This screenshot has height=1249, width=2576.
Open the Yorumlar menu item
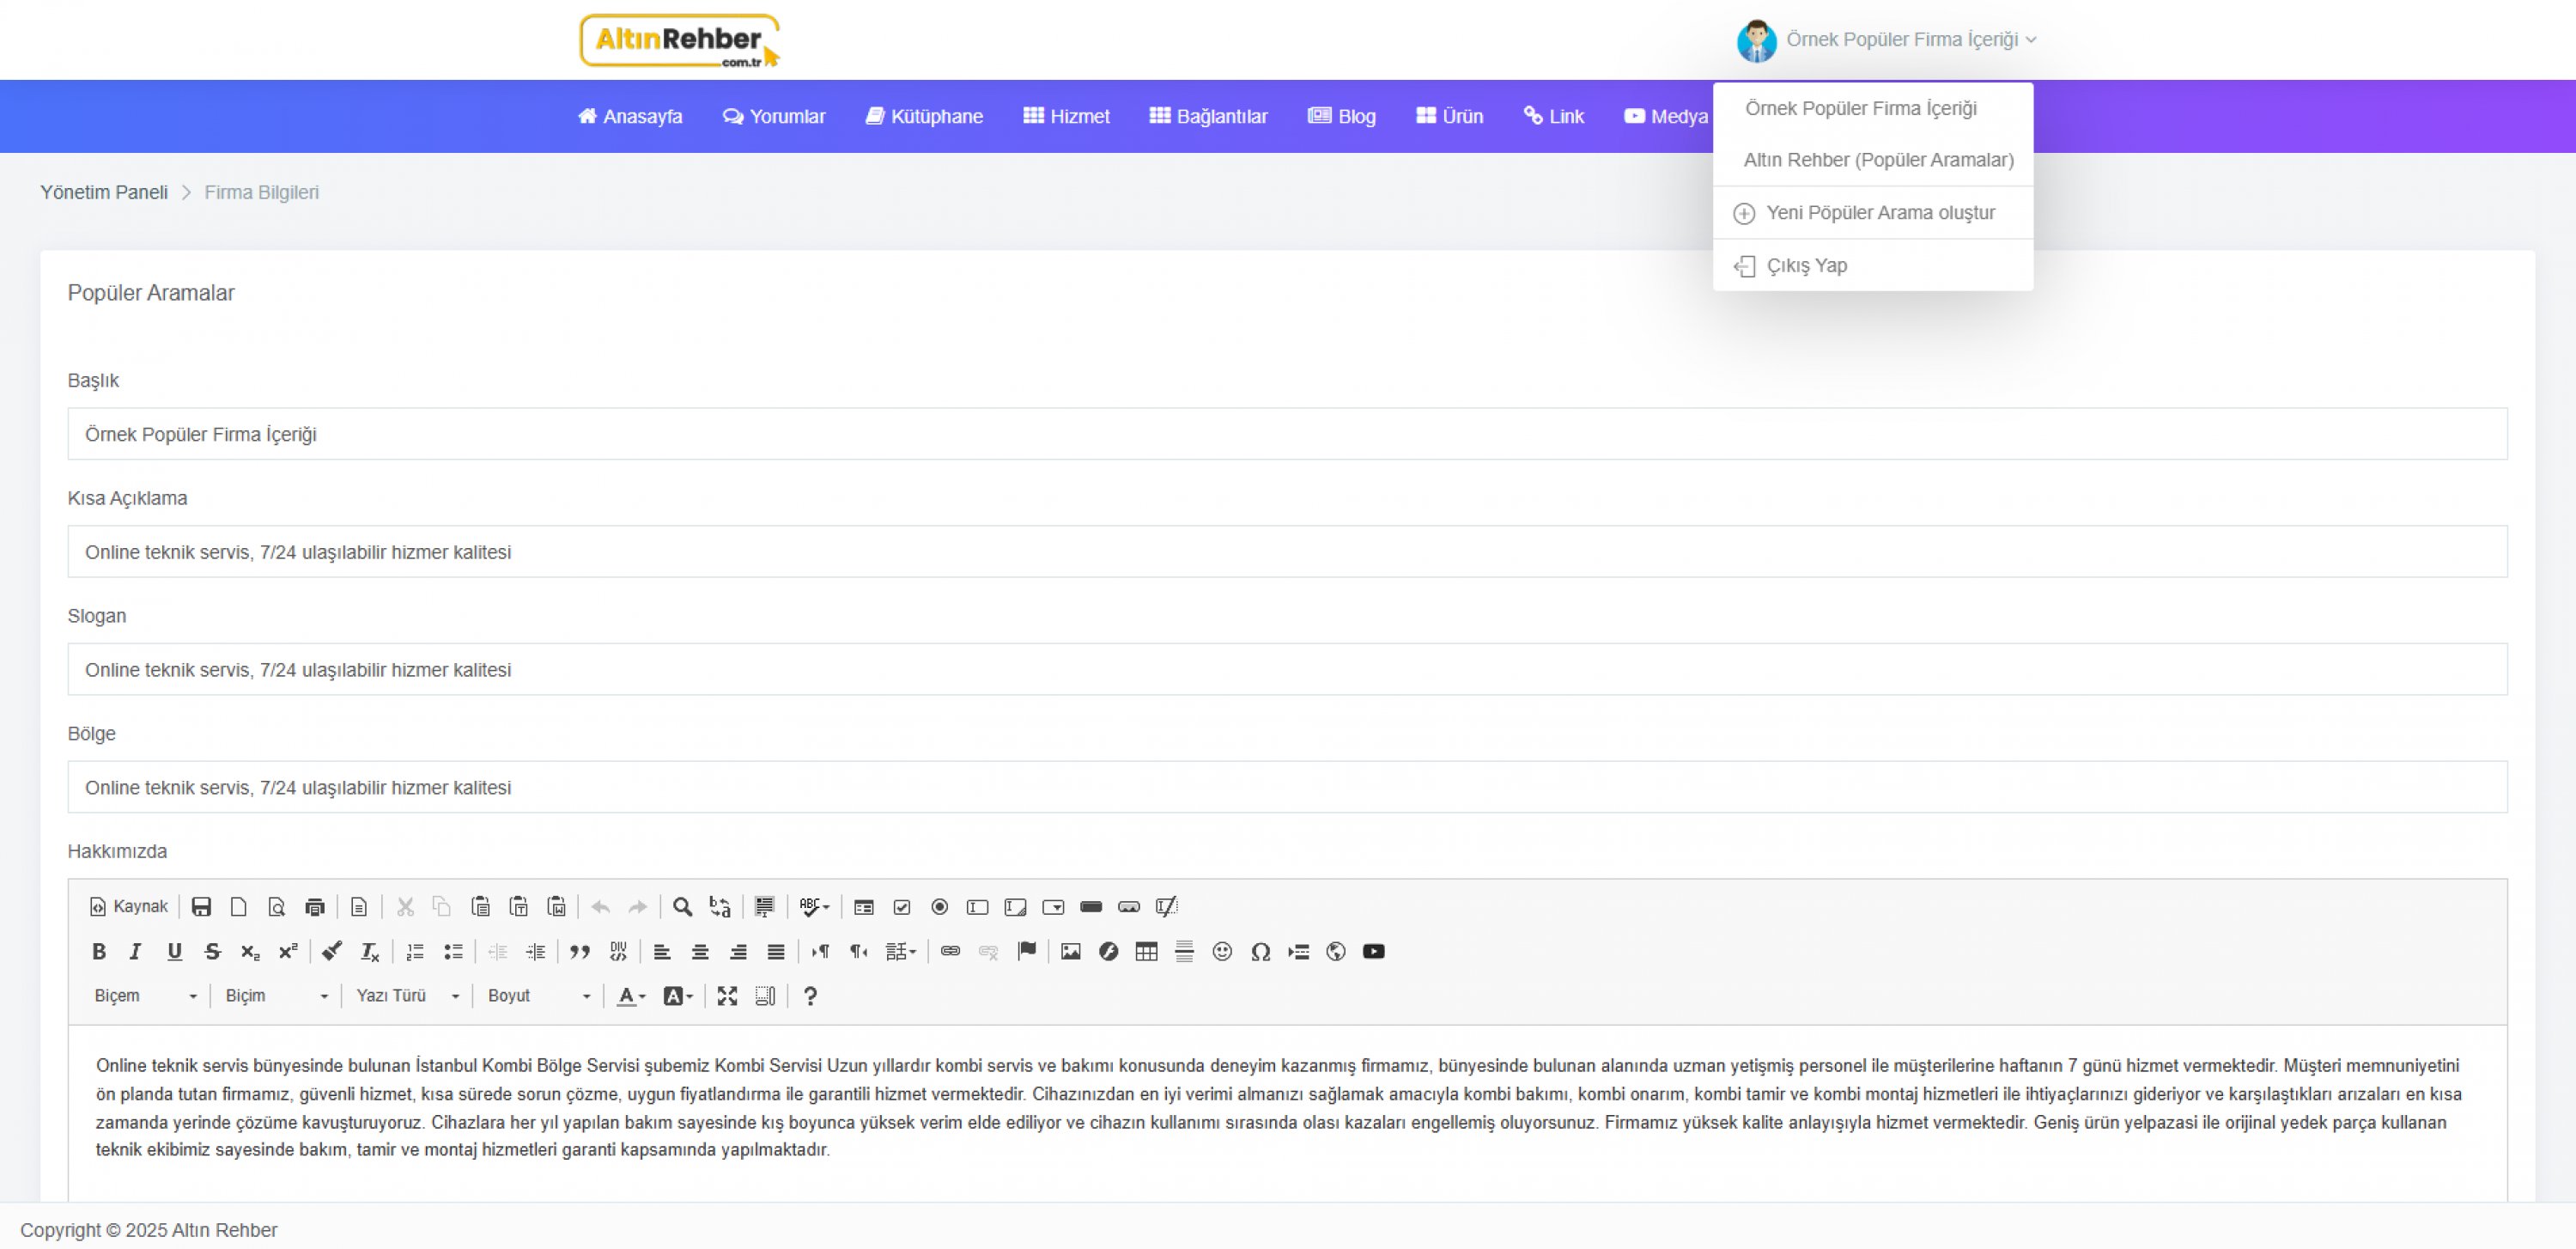click(774, 116)
